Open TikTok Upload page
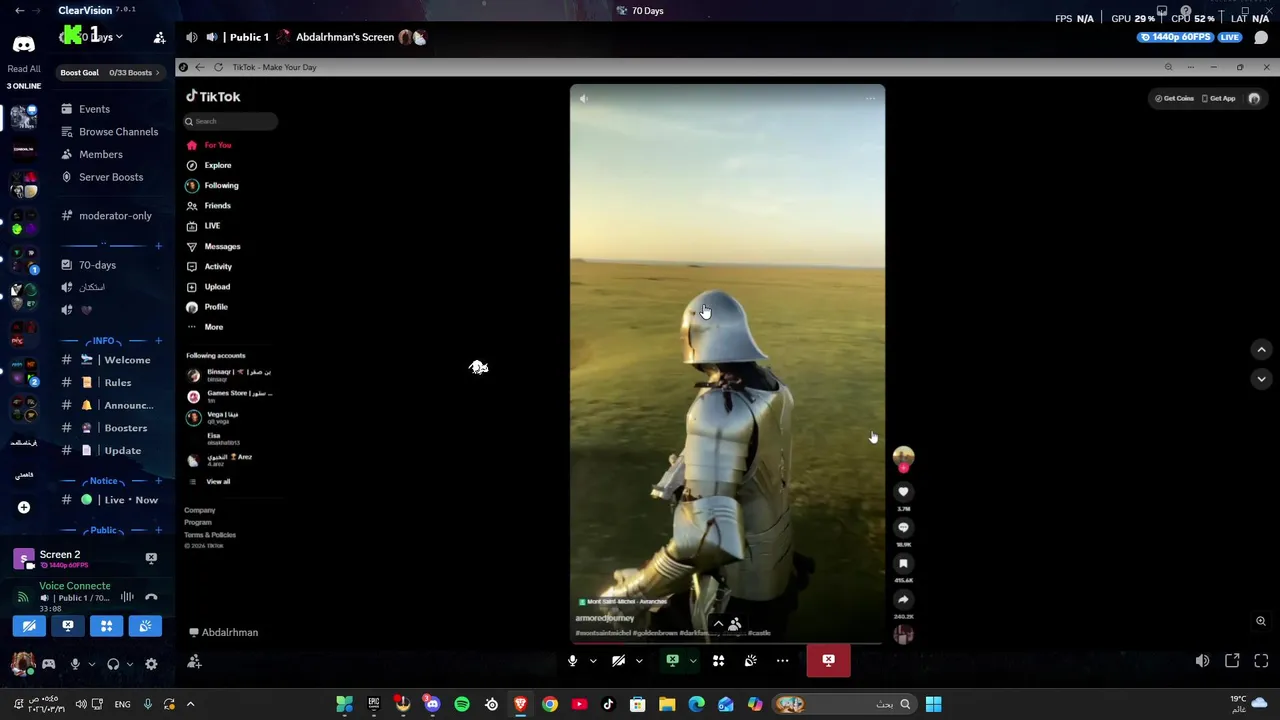 (x=208, y=287)
